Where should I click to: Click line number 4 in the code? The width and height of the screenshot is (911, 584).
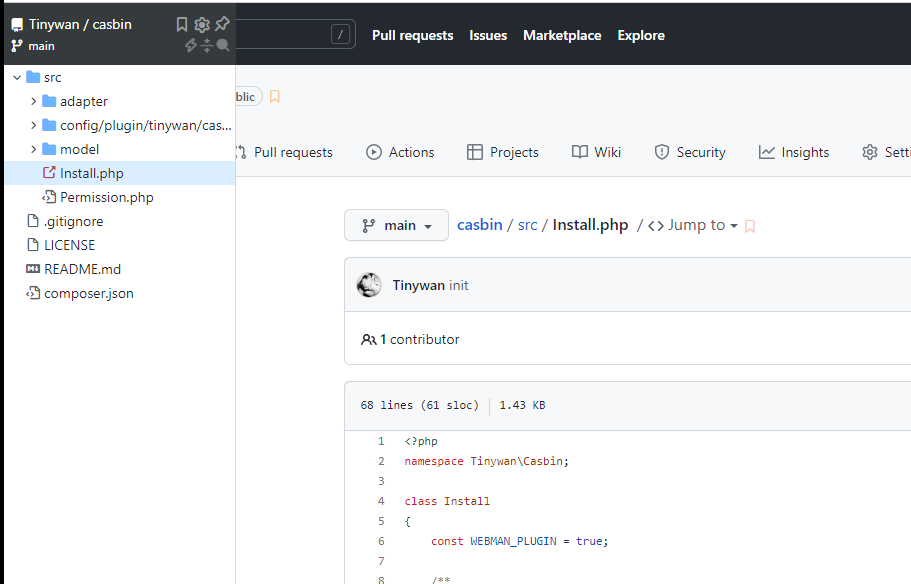click(381, 501)
